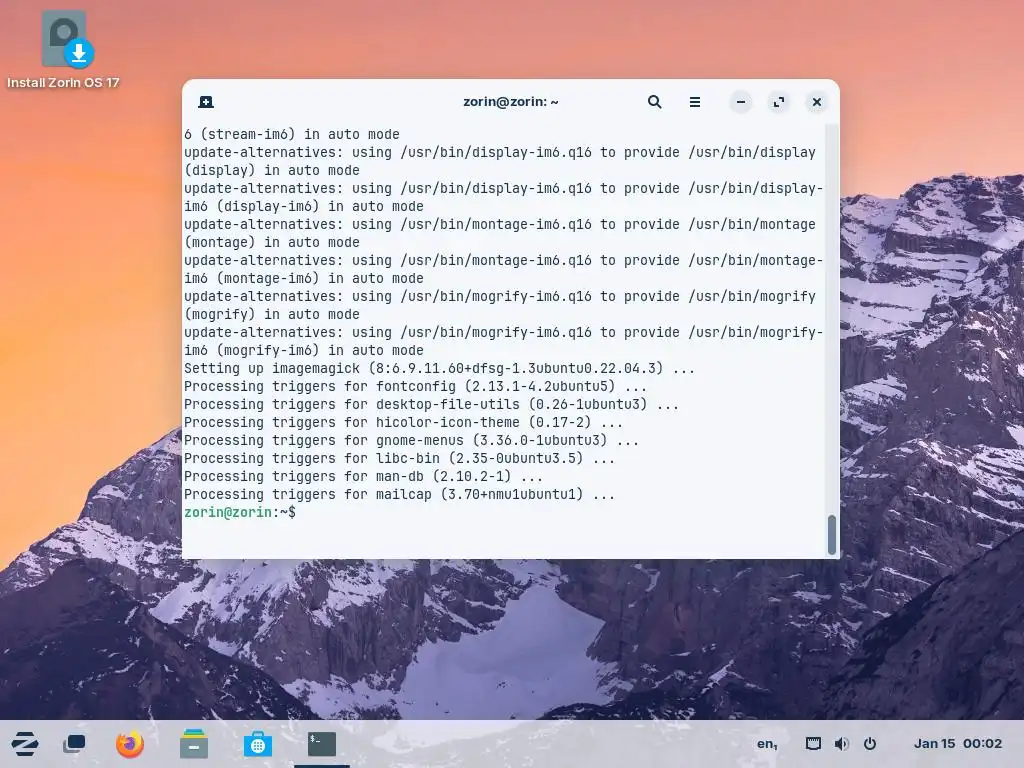Select the Terminal icon in the taskbar
Image resolution: width=1024 pixels, height=768 pixels.
[x=322, y=744]
